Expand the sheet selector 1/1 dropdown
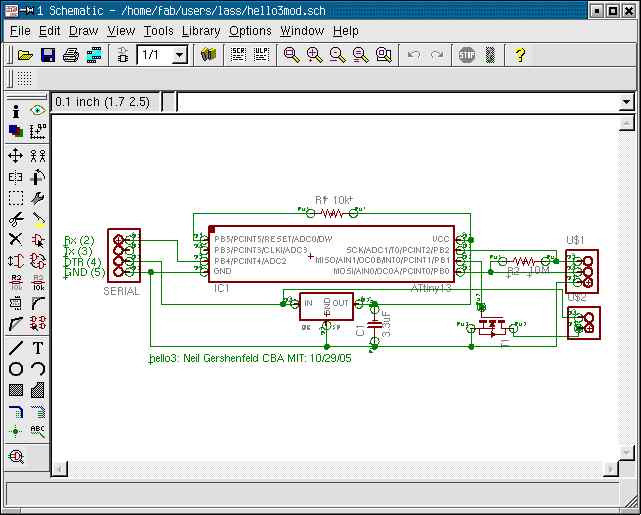 click(x=179, y=55)
